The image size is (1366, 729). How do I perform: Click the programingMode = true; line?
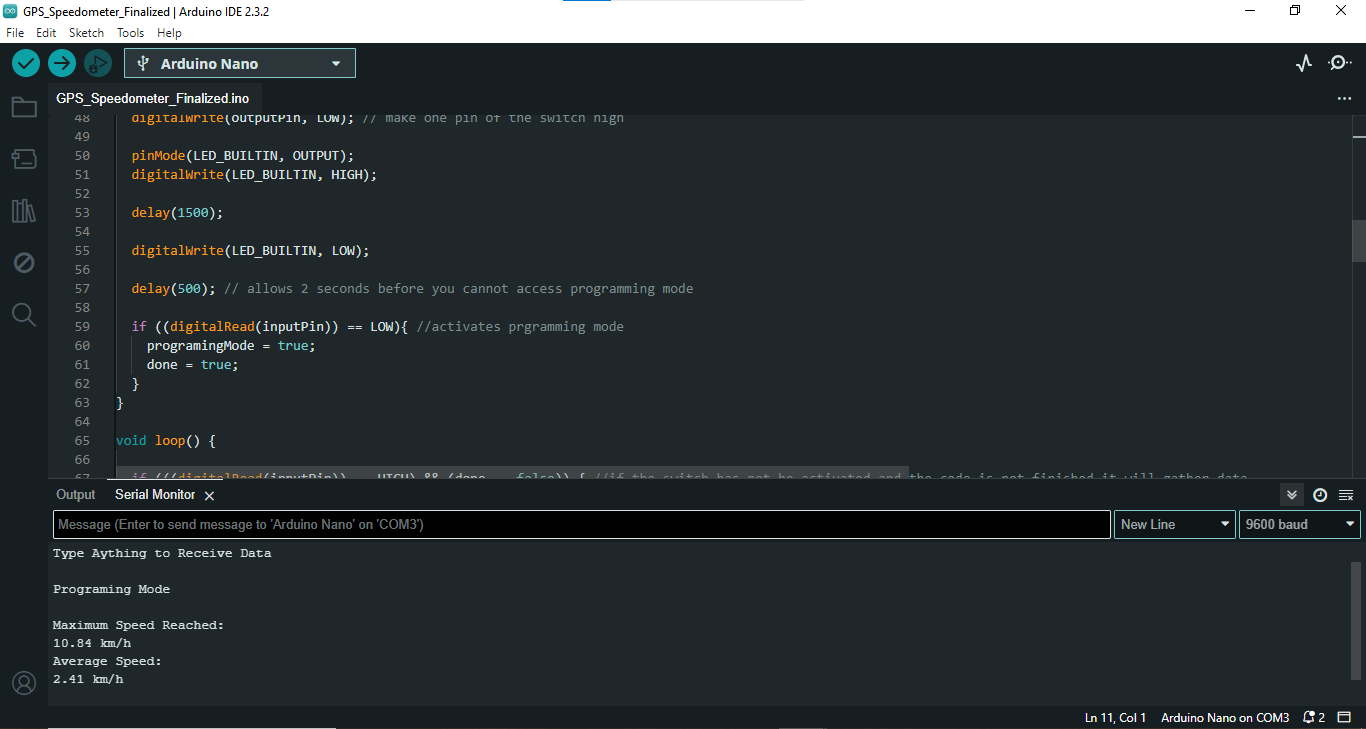(231, 345)
